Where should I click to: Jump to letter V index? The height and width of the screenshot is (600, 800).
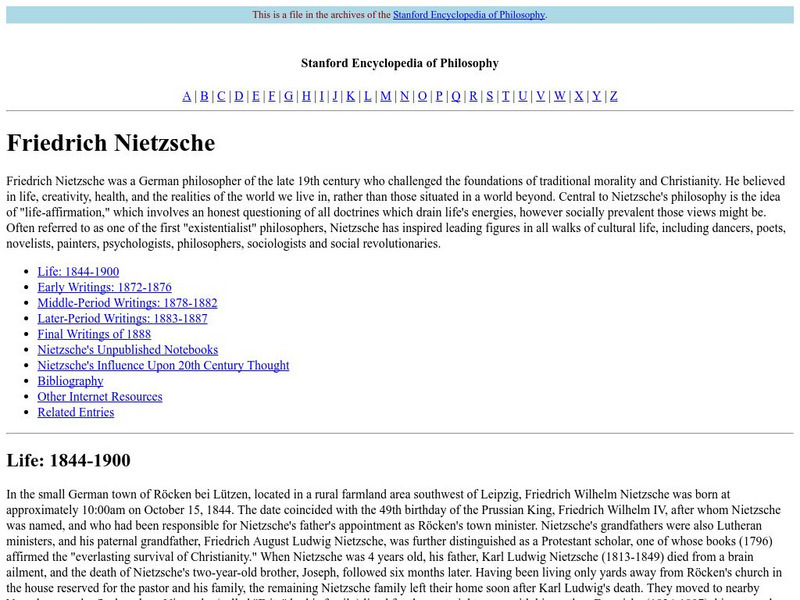tap(540, 96)
